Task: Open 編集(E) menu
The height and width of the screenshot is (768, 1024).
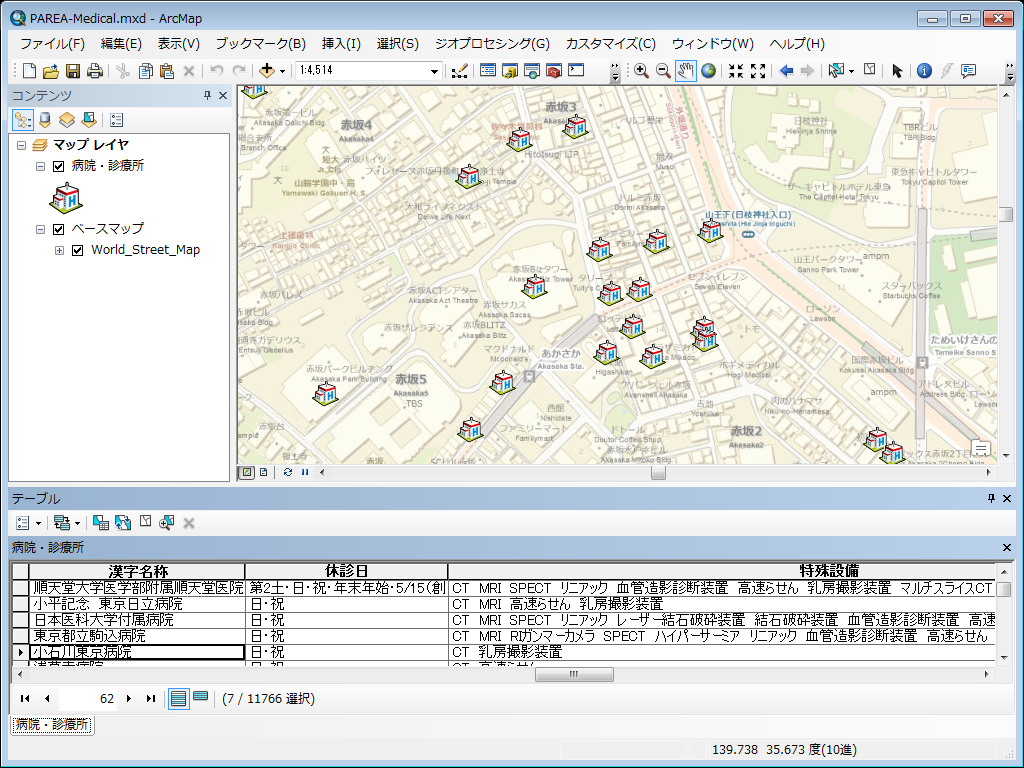Action: click(121, 44)
